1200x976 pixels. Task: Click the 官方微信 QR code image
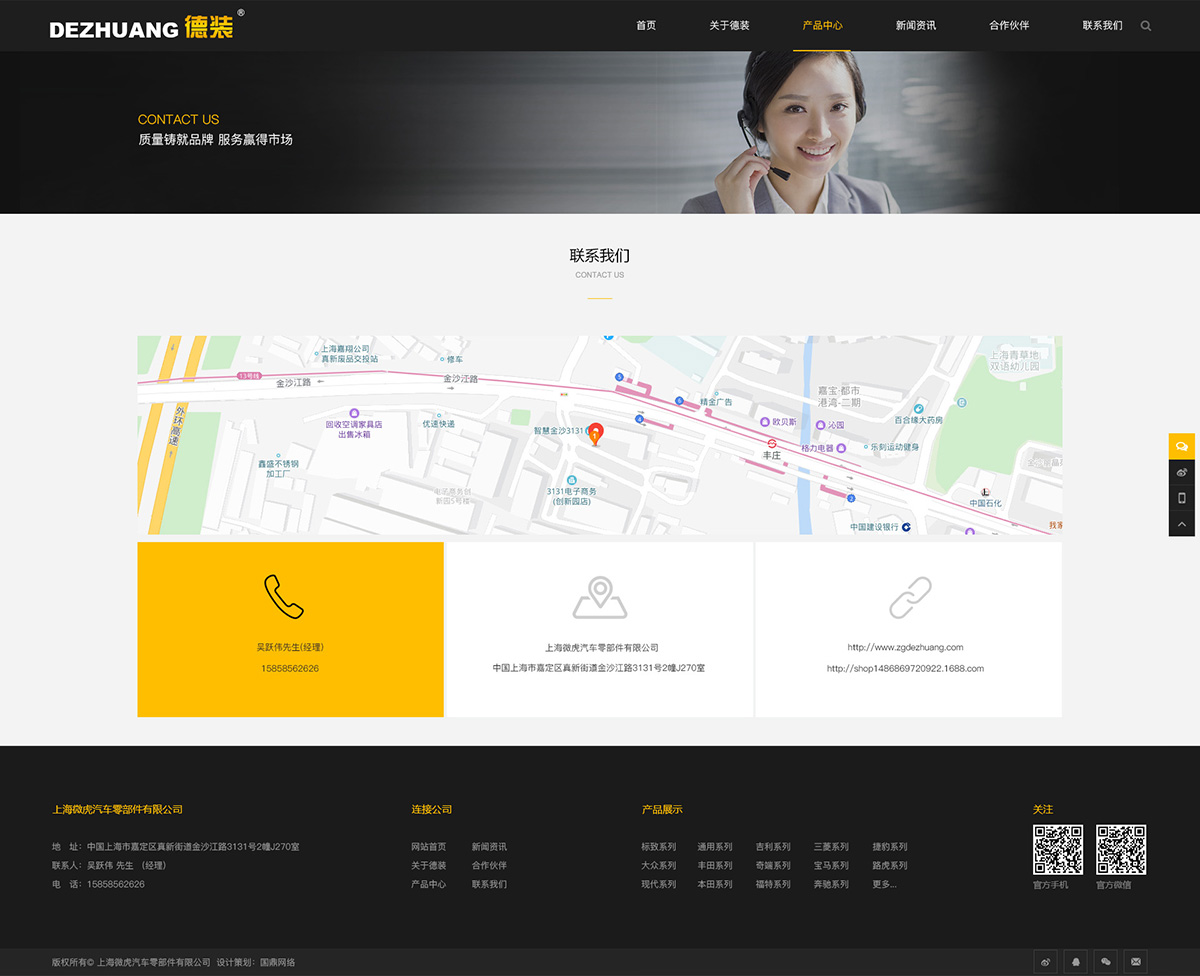(x=1120, y=850)
